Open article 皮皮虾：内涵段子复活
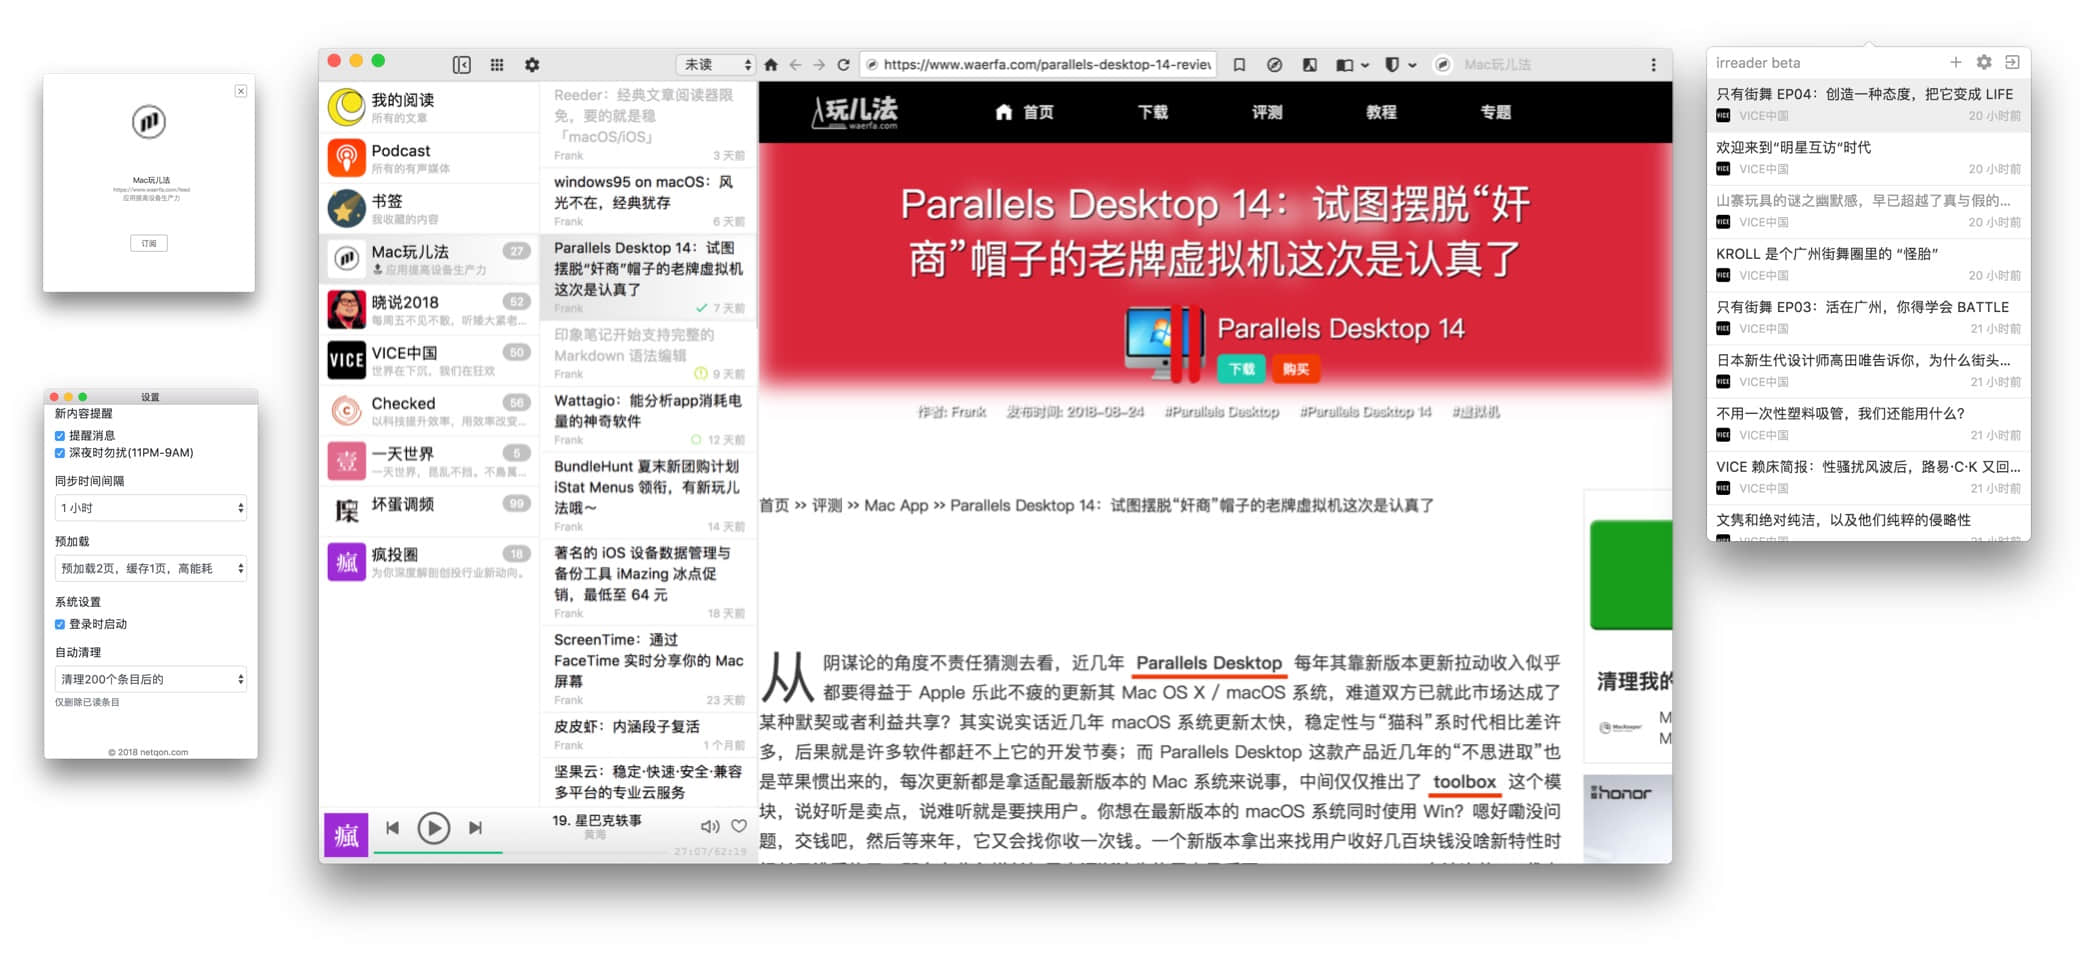The height and width of the screenshot is (958, 2100). point(648,735)
